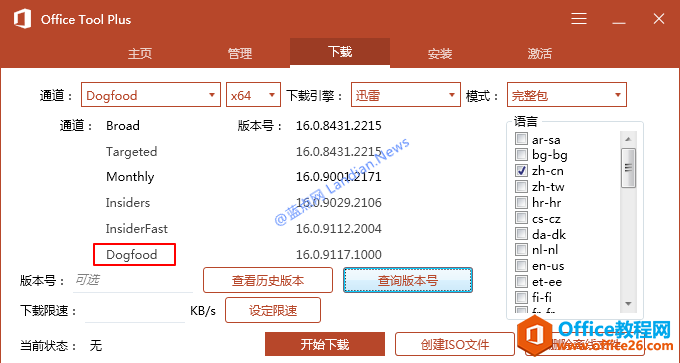Click the language list scroll-down arrow

tap(628, 304)
